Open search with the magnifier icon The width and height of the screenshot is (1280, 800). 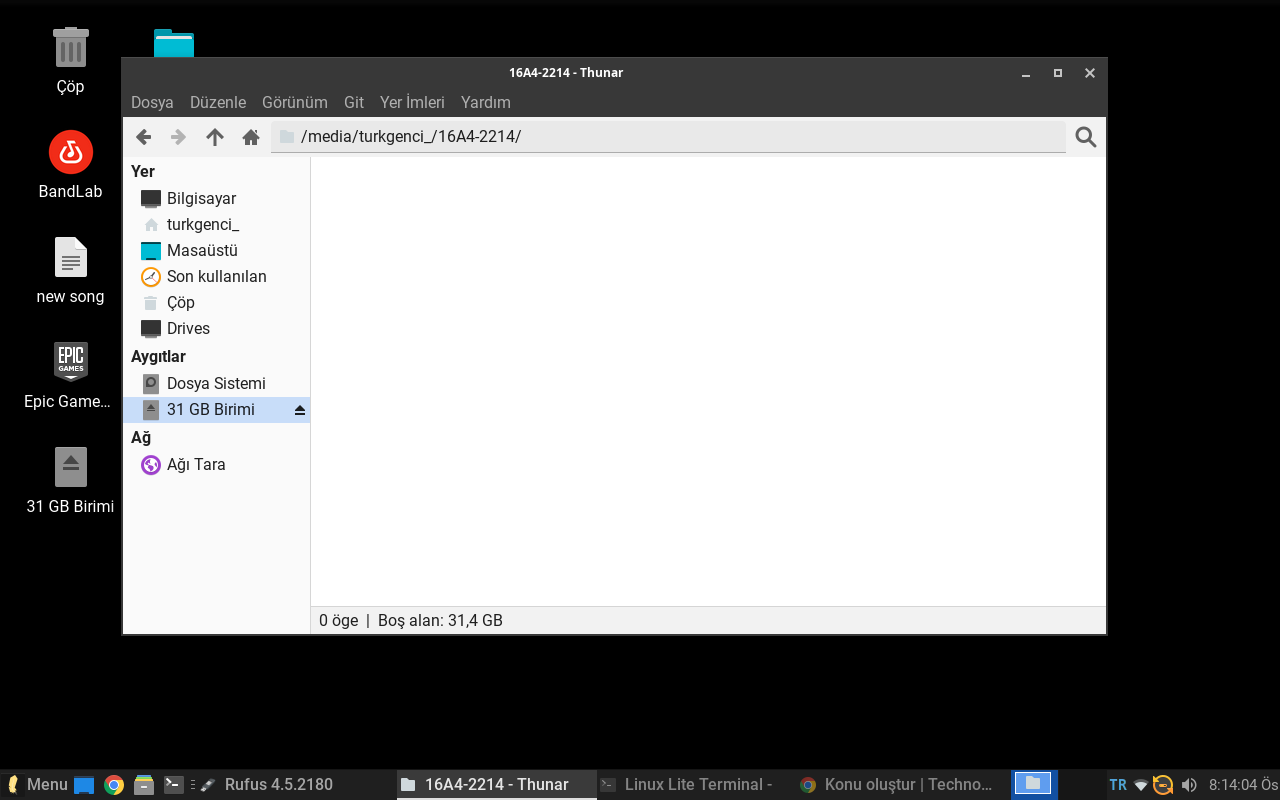point(1086,137)
